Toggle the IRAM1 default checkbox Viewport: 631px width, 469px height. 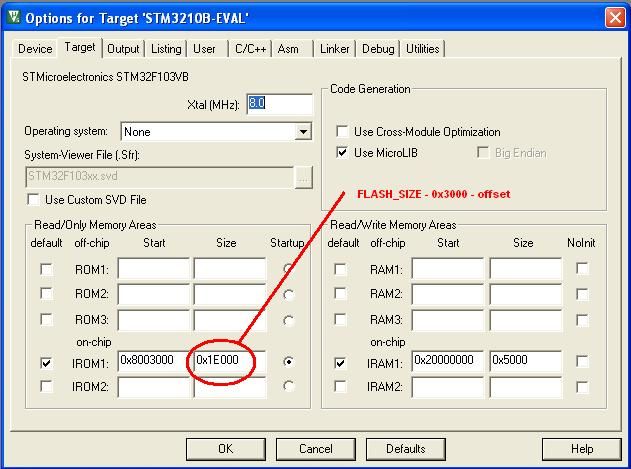(340, 363)
